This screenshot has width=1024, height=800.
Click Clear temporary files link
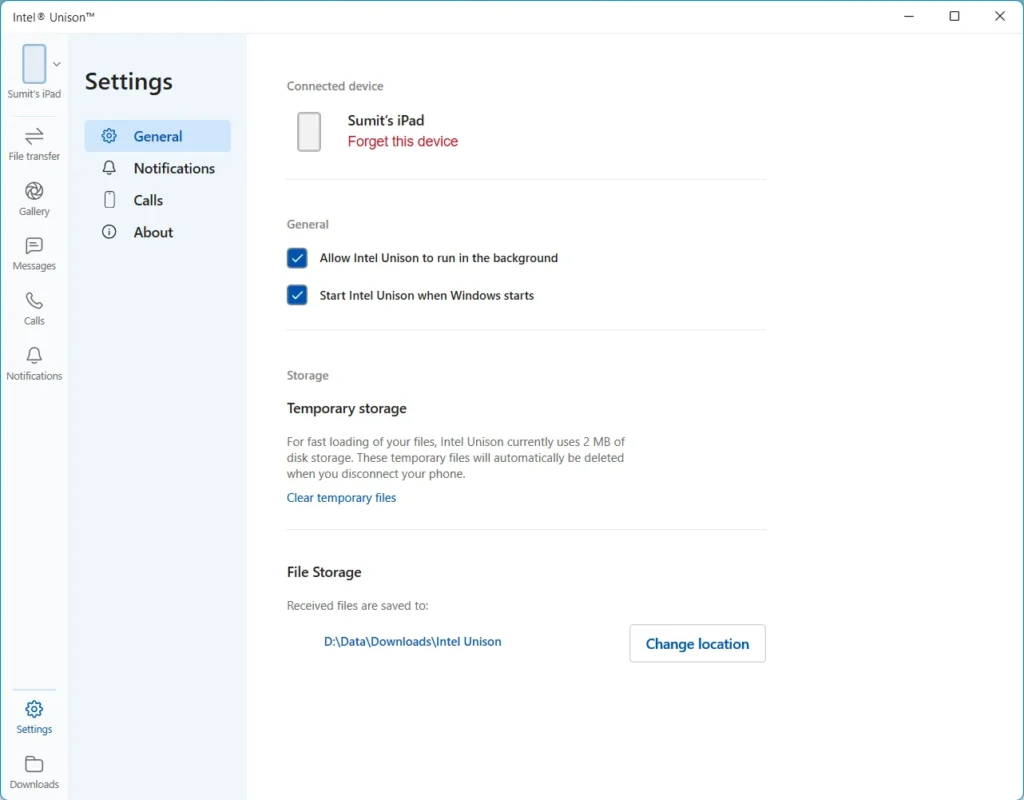pos(341,498)
